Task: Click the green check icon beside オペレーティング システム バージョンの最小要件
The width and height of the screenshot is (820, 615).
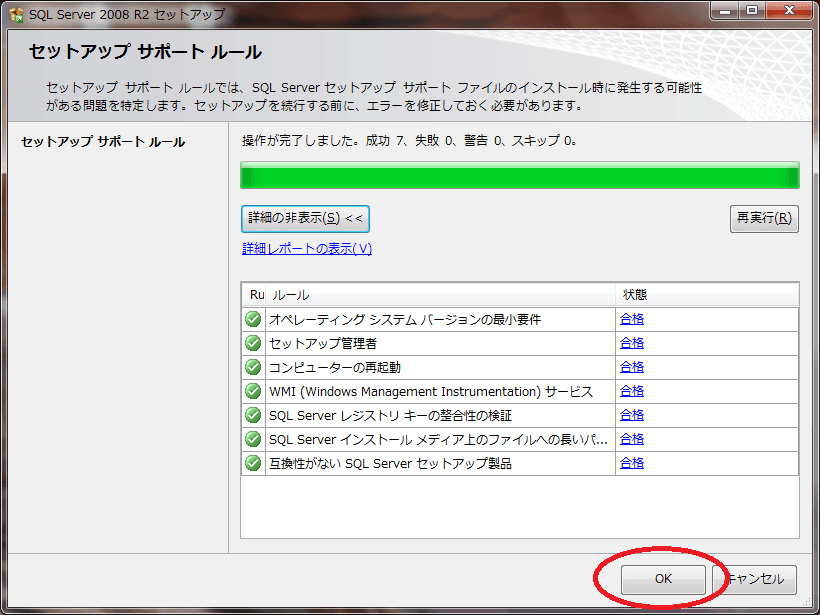Action: click(252, 318)
